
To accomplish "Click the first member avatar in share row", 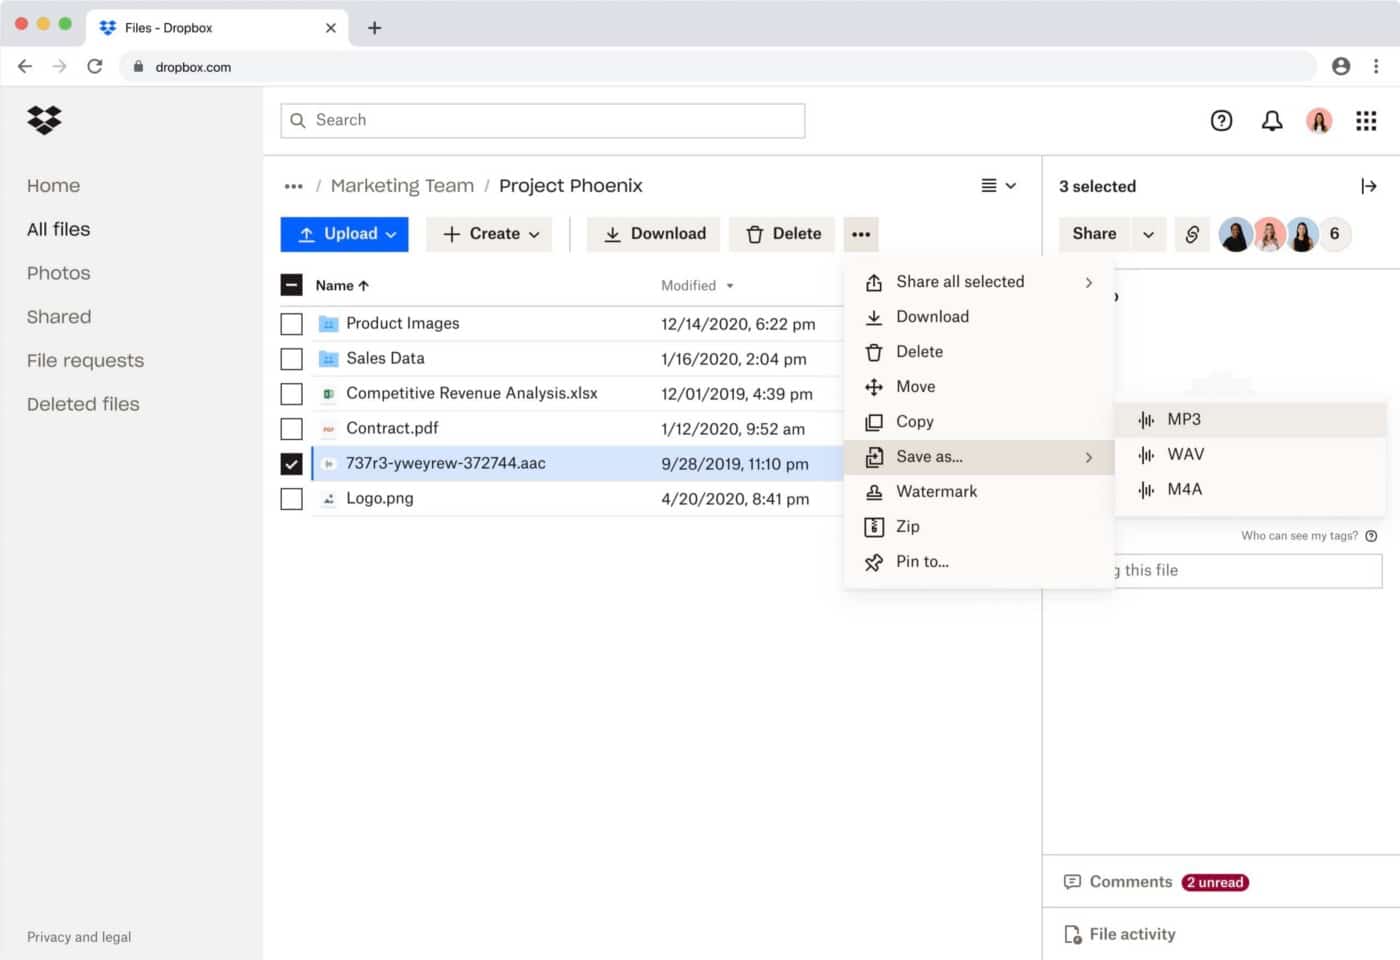I will (x=1236, y=234).
